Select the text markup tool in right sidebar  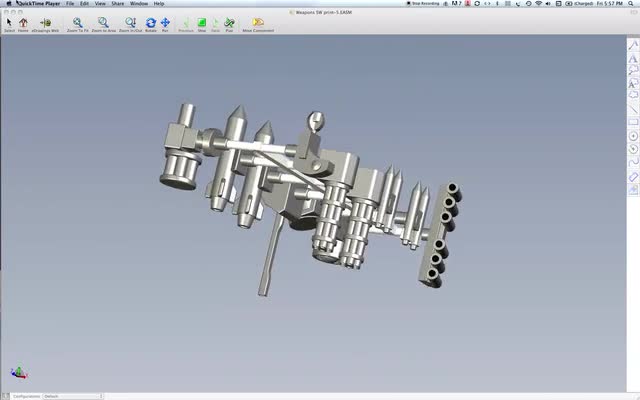click(x=633, y=59)
